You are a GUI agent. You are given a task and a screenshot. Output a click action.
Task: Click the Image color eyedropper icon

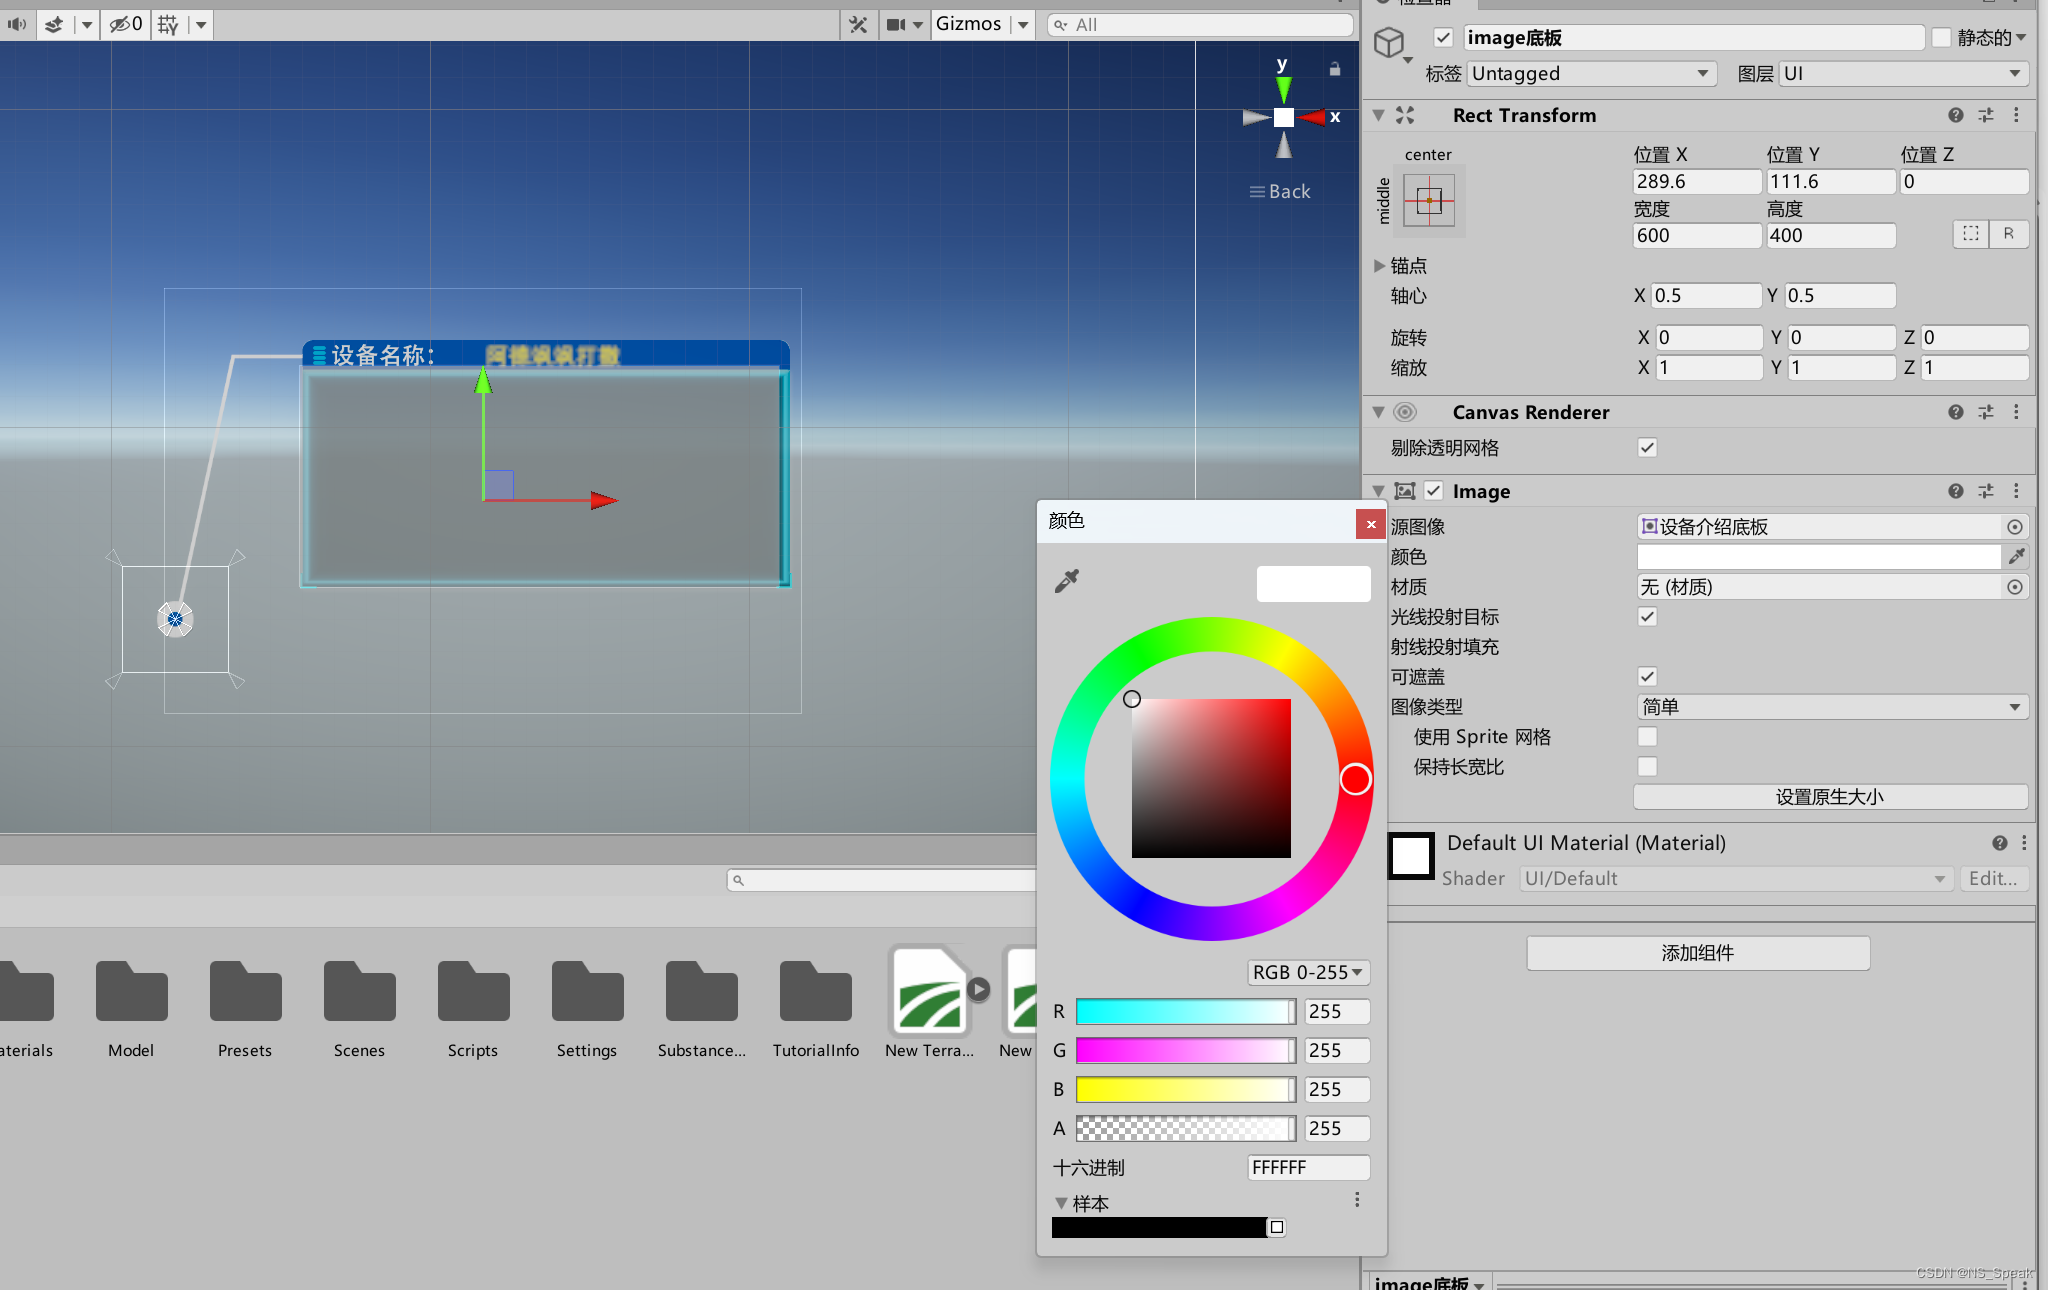click(2016, 557)
